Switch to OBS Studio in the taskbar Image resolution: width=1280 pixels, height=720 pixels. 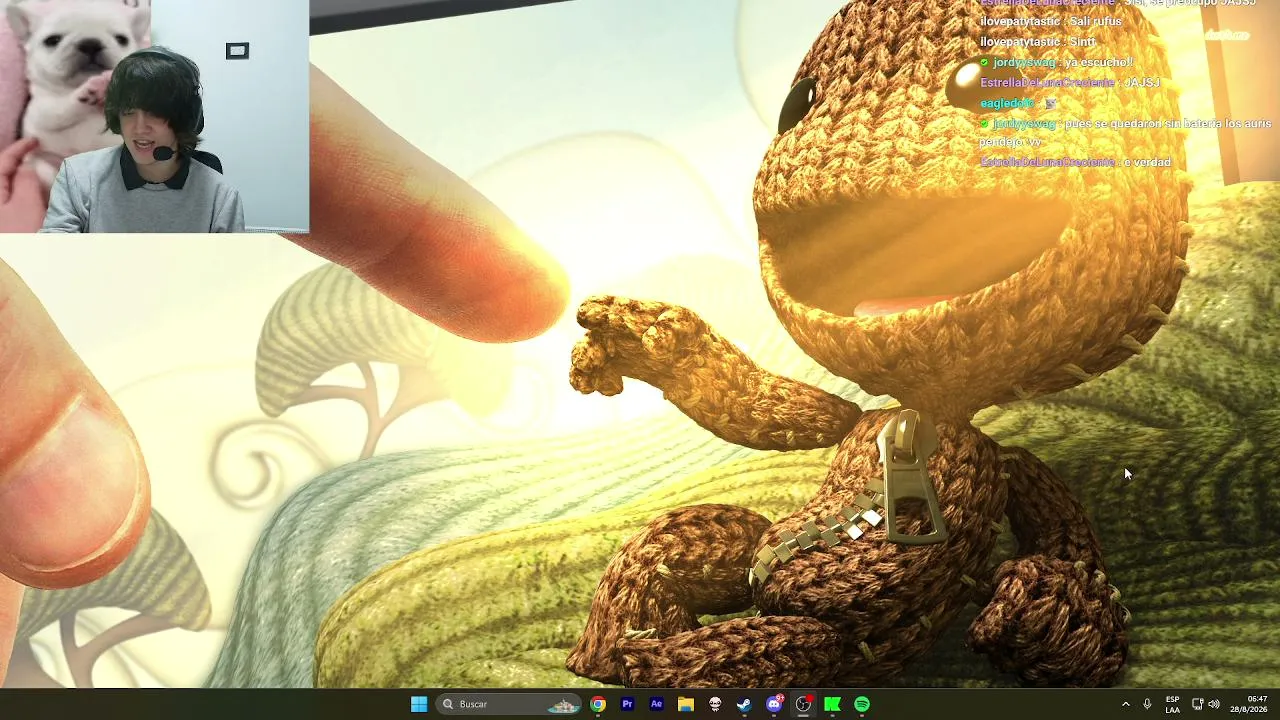click(x=803, y=704)
